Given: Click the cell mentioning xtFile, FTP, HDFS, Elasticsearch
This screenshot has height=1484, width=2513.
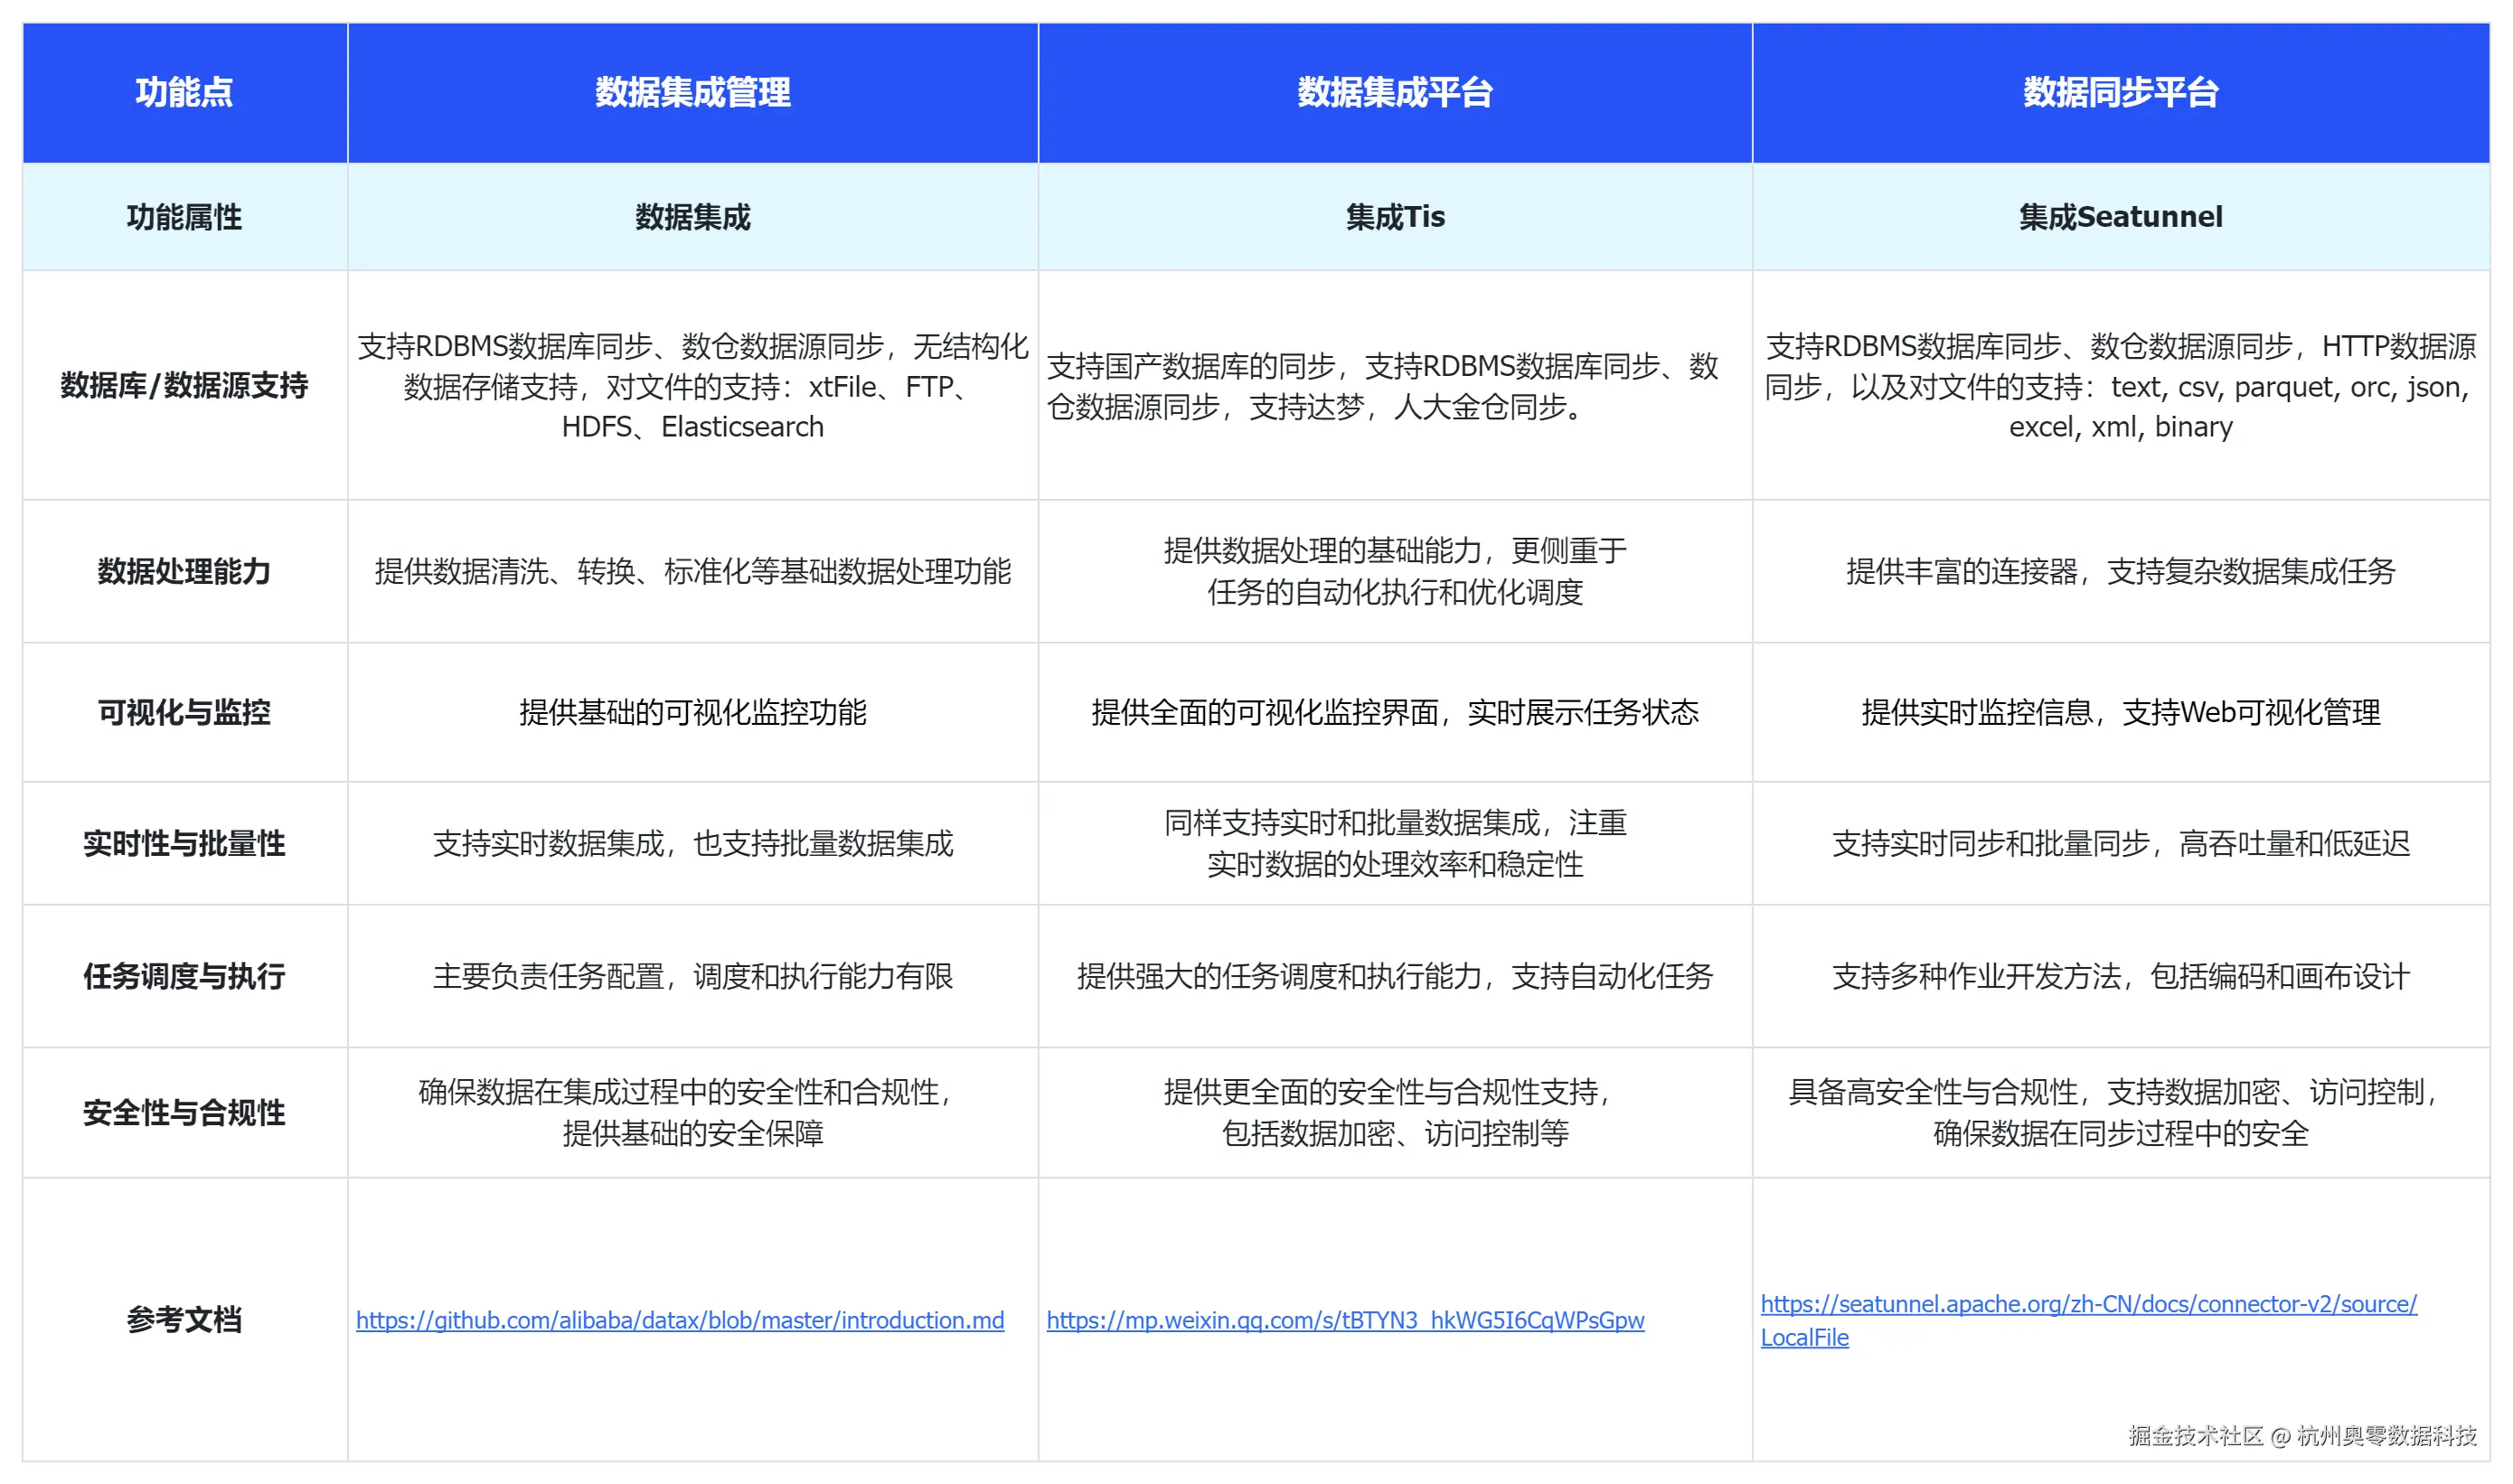Looking at the screenshot, I should [x=693, y=385].
